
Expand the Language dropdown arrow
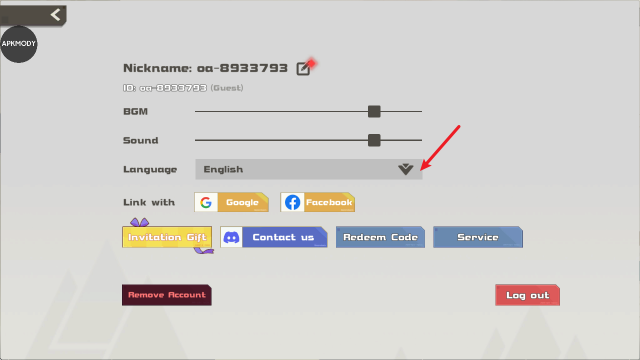(406, 169)
